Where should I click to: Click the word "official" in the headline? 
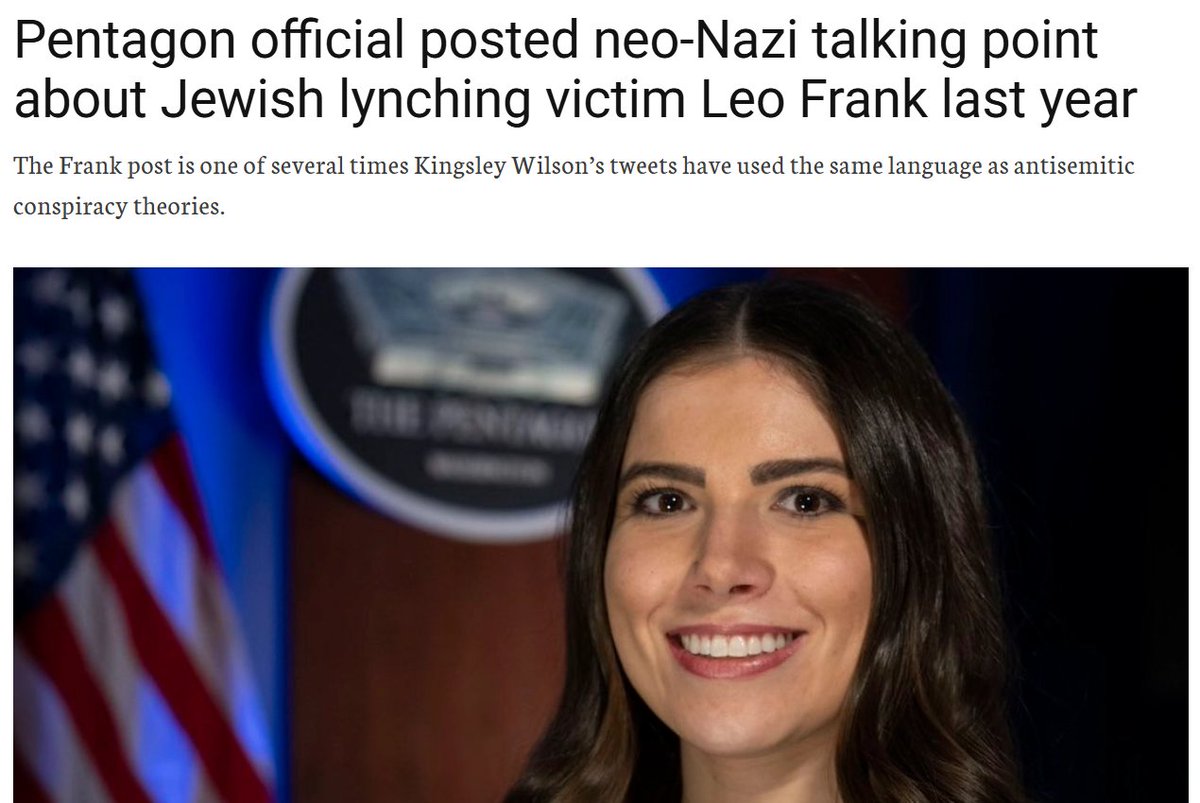pyautogui.click(x=322, y=41)
